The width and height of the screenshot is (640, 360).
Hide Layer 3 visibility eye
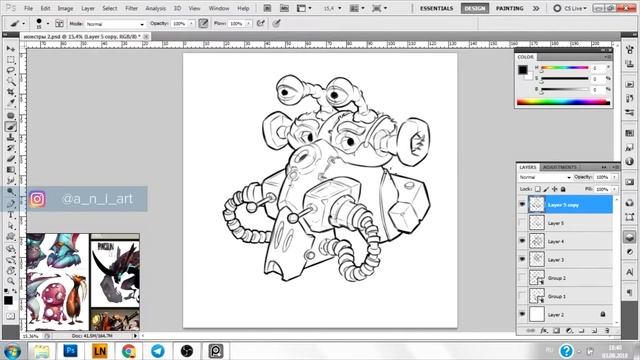click(x=522, y=259)
